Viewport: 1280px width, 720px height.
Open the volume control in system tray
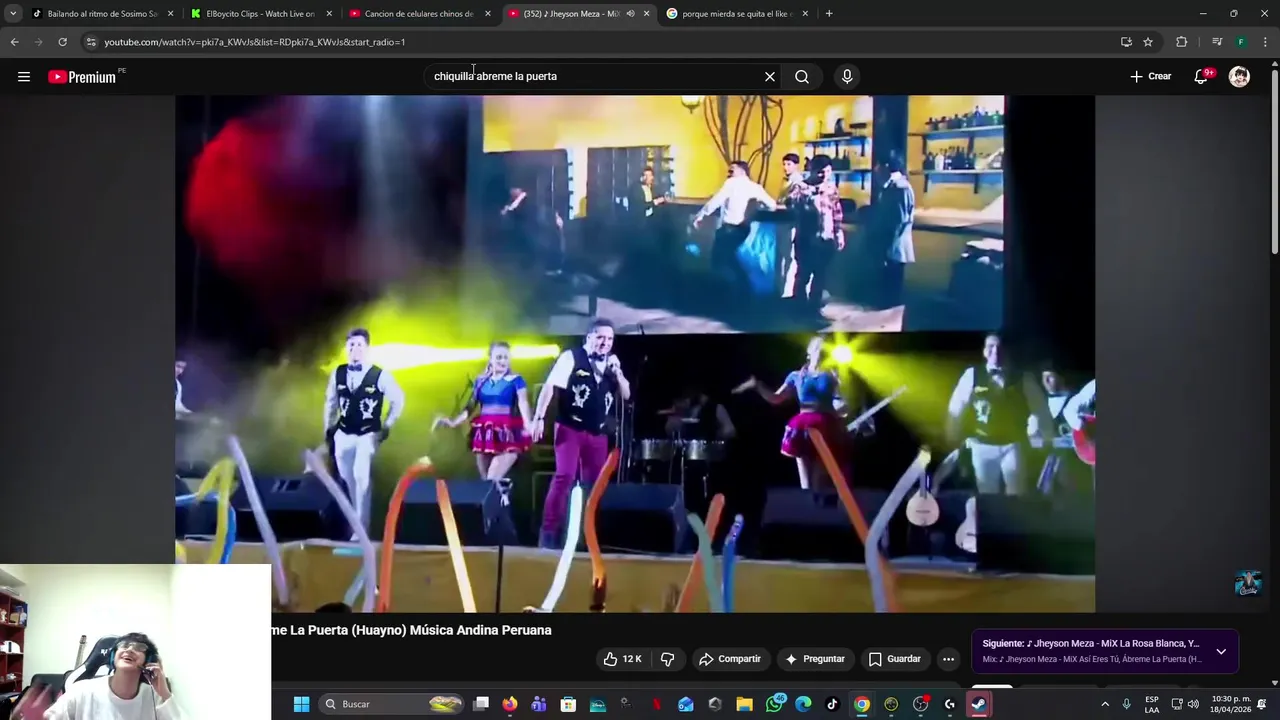tap(1193, 704)
